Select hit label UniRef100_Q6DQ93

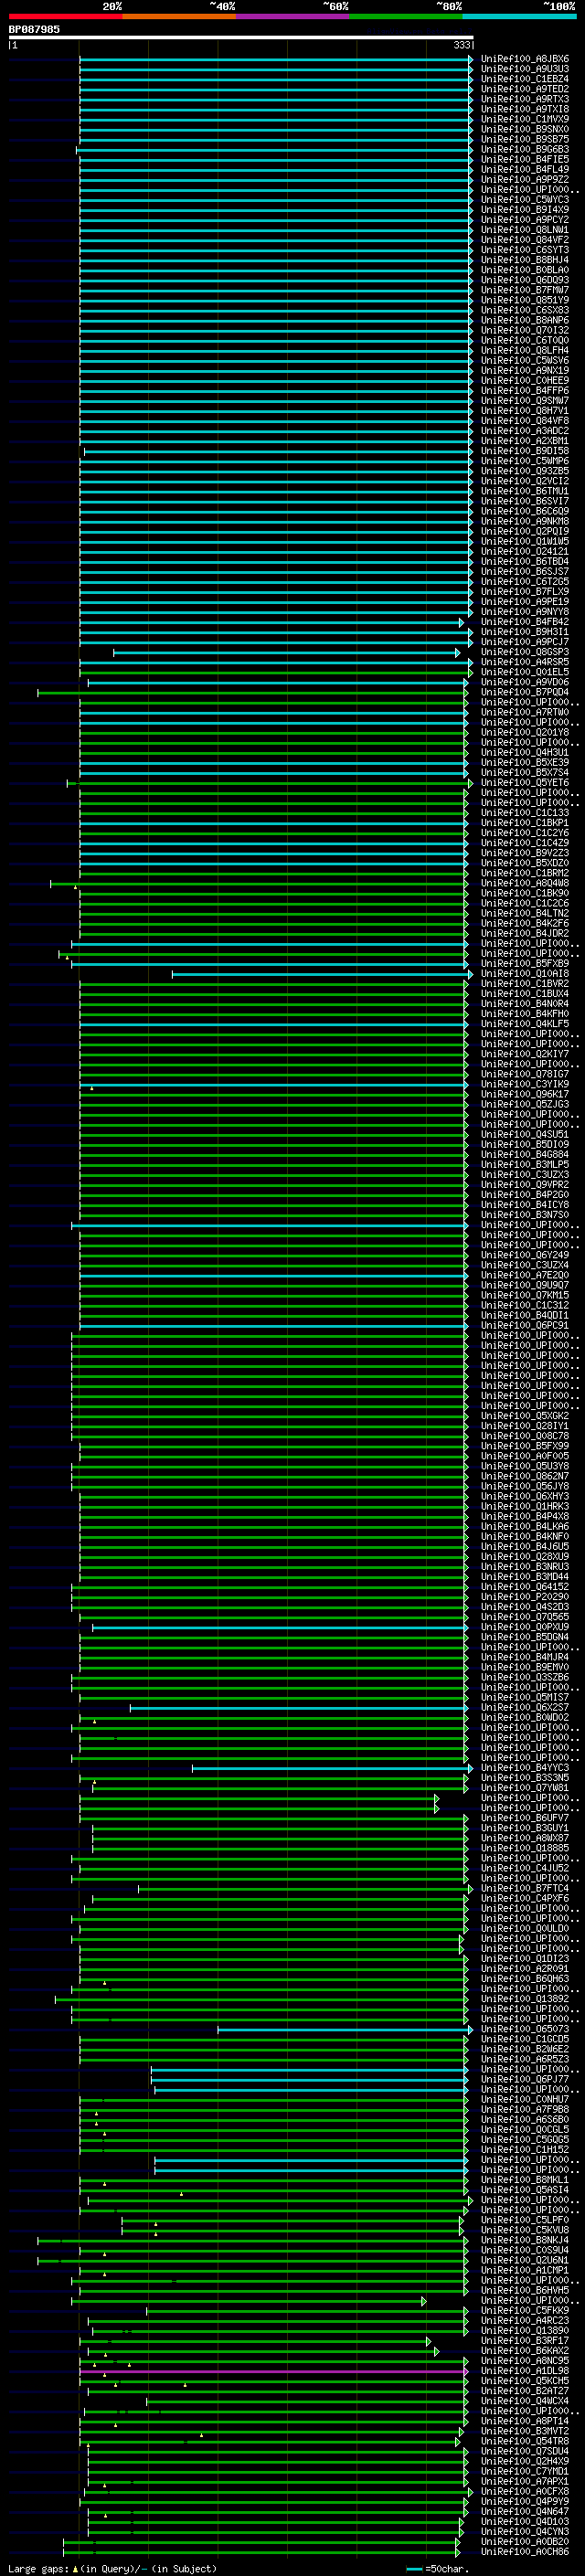tap(525, 280)
